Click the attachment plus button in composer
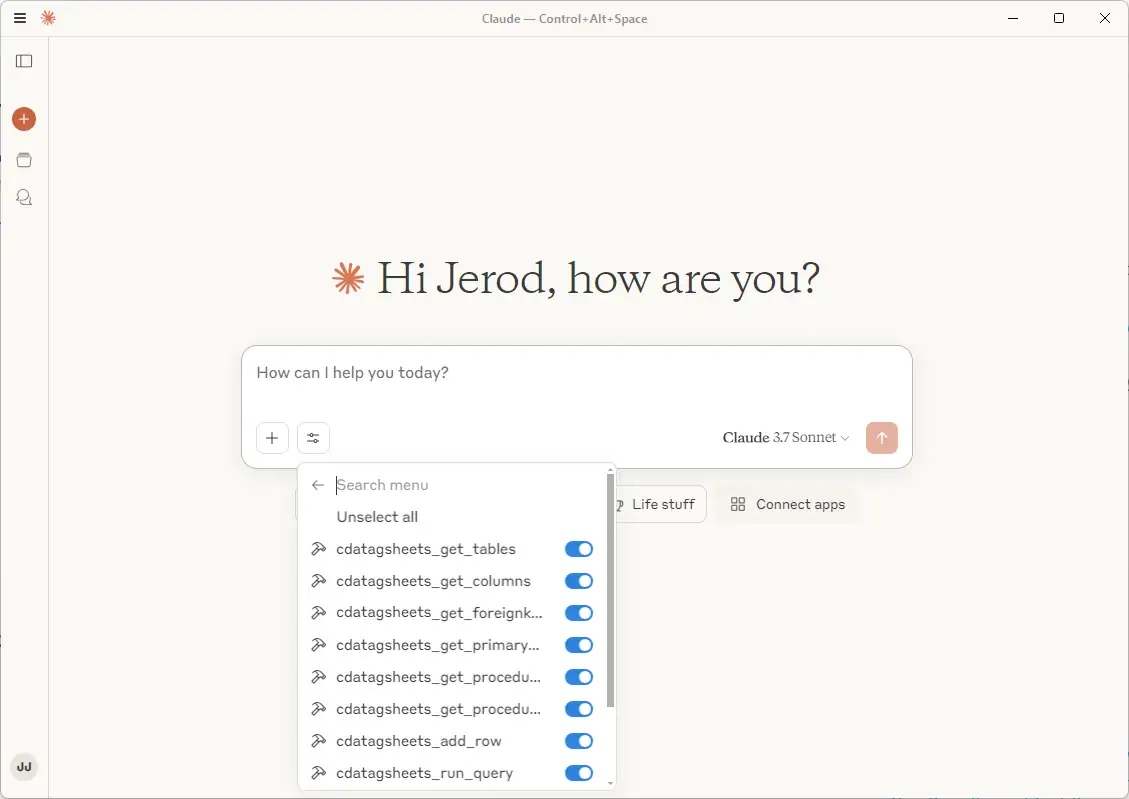This screenshot has width=1129, height=799. point(272,438)
